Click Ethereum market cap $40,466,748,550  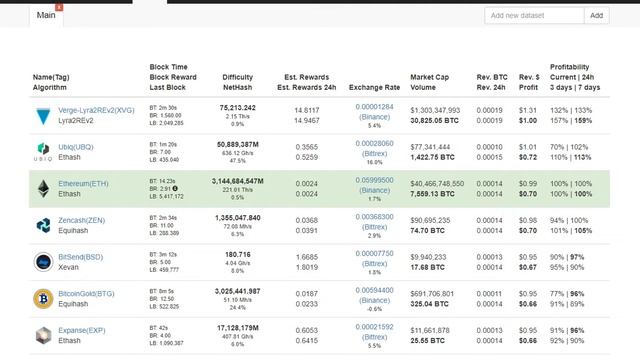pyautogui.click(x=437, y=184)
